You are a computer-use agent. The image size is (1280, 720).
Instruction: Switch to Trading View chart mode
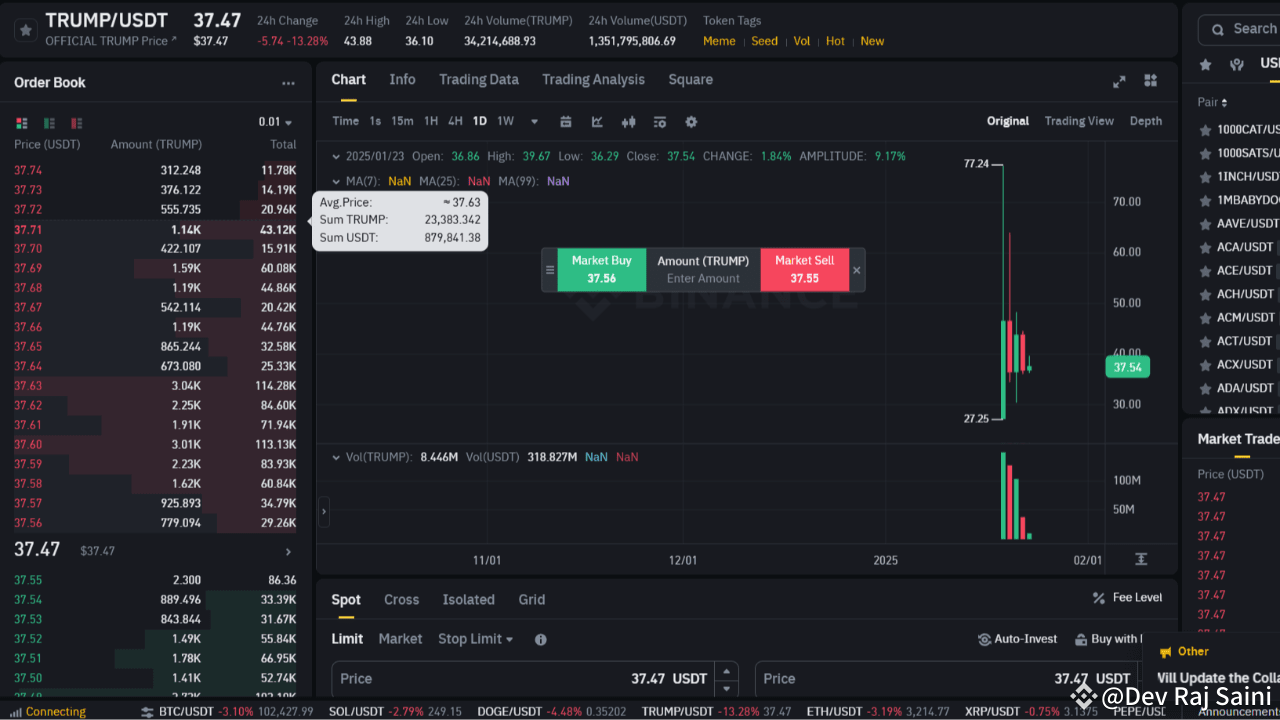coord(1079,121)
